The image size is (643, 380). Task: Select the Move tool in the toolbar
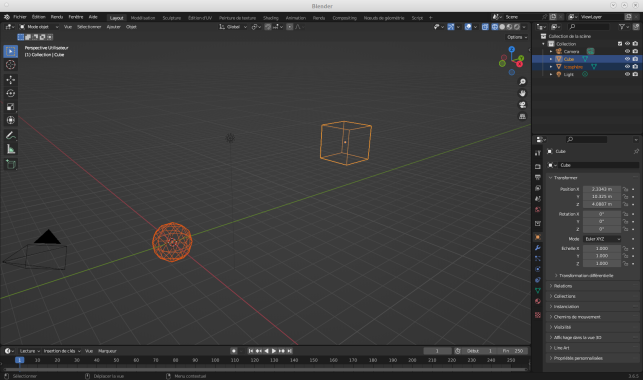click(x=11, y=80)
